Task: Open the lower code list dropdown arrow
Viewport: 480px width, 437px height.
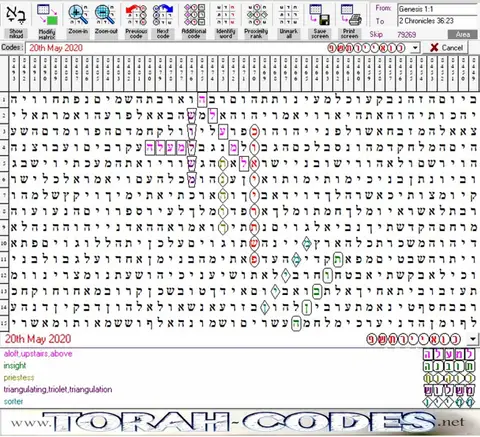Action: click(x=473, y=339)
